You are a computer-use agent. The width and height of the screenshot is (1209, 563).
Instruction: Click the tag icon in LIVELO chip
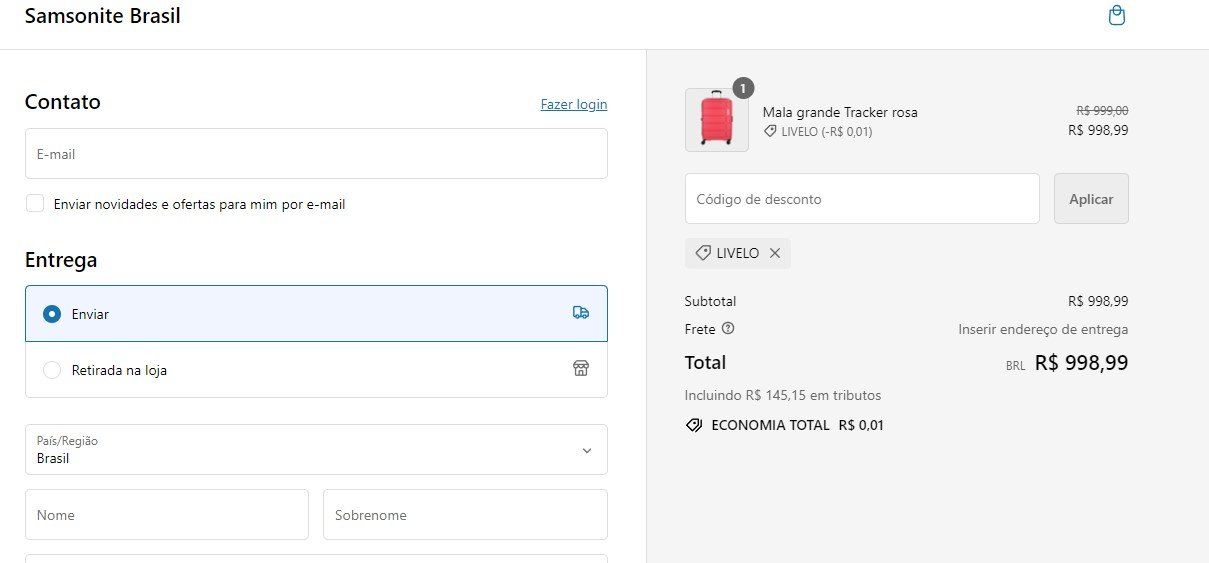tap(703, 253)
